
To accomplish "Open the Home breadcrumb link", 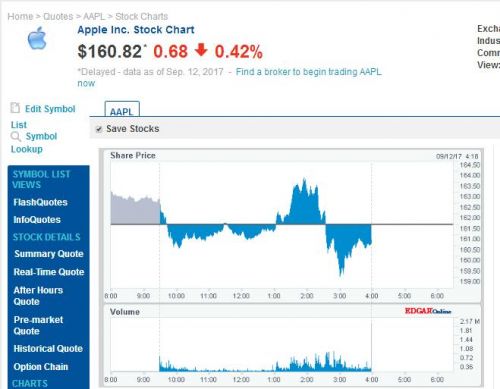I will click(20, 16).
